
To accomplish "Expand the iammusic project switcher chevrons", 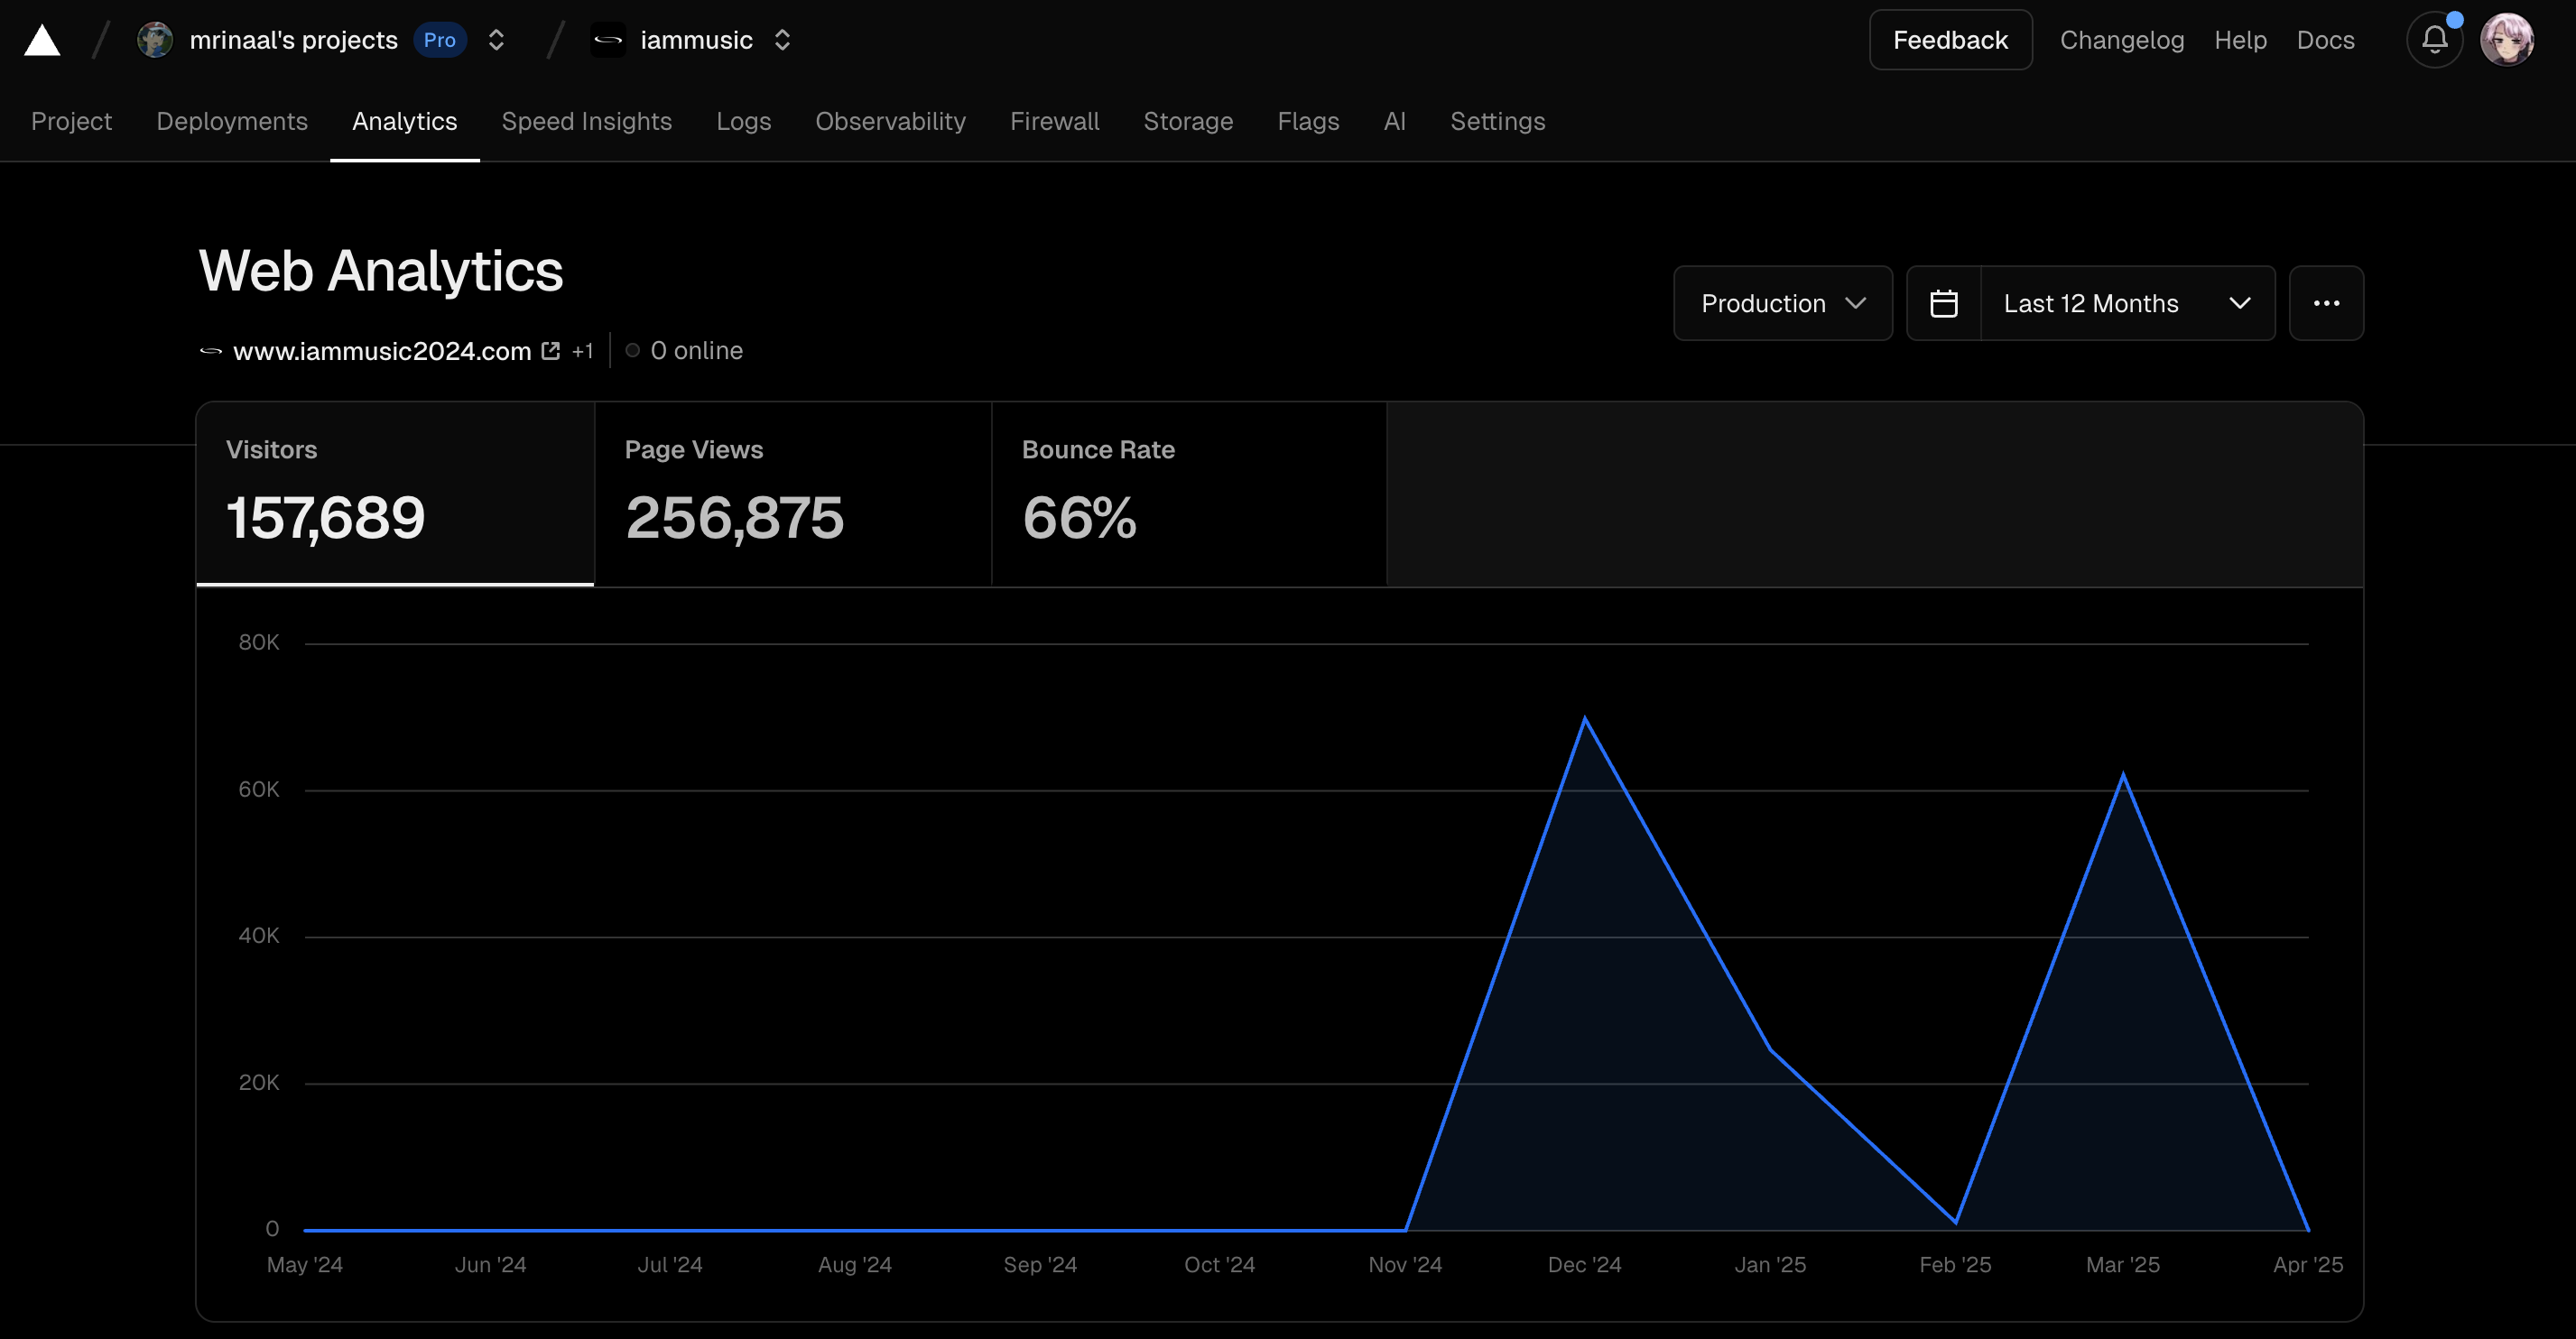I will point(782,40).
